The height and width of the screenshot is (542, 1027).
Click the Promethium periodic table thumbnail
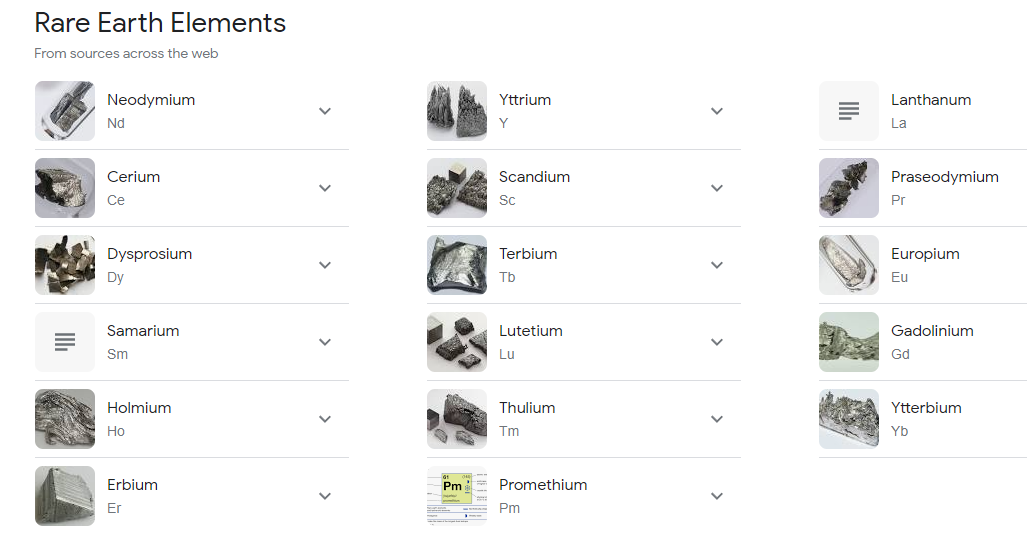pos(456,496)
